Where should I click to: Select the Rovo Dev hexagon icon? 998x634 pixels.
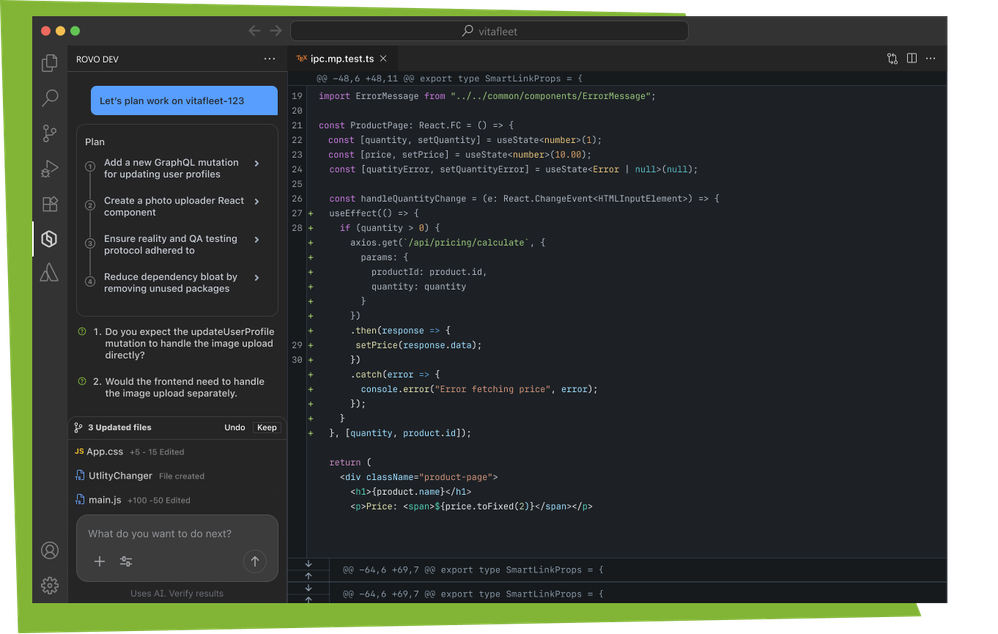pyautogui.click(x=50, y=239)
